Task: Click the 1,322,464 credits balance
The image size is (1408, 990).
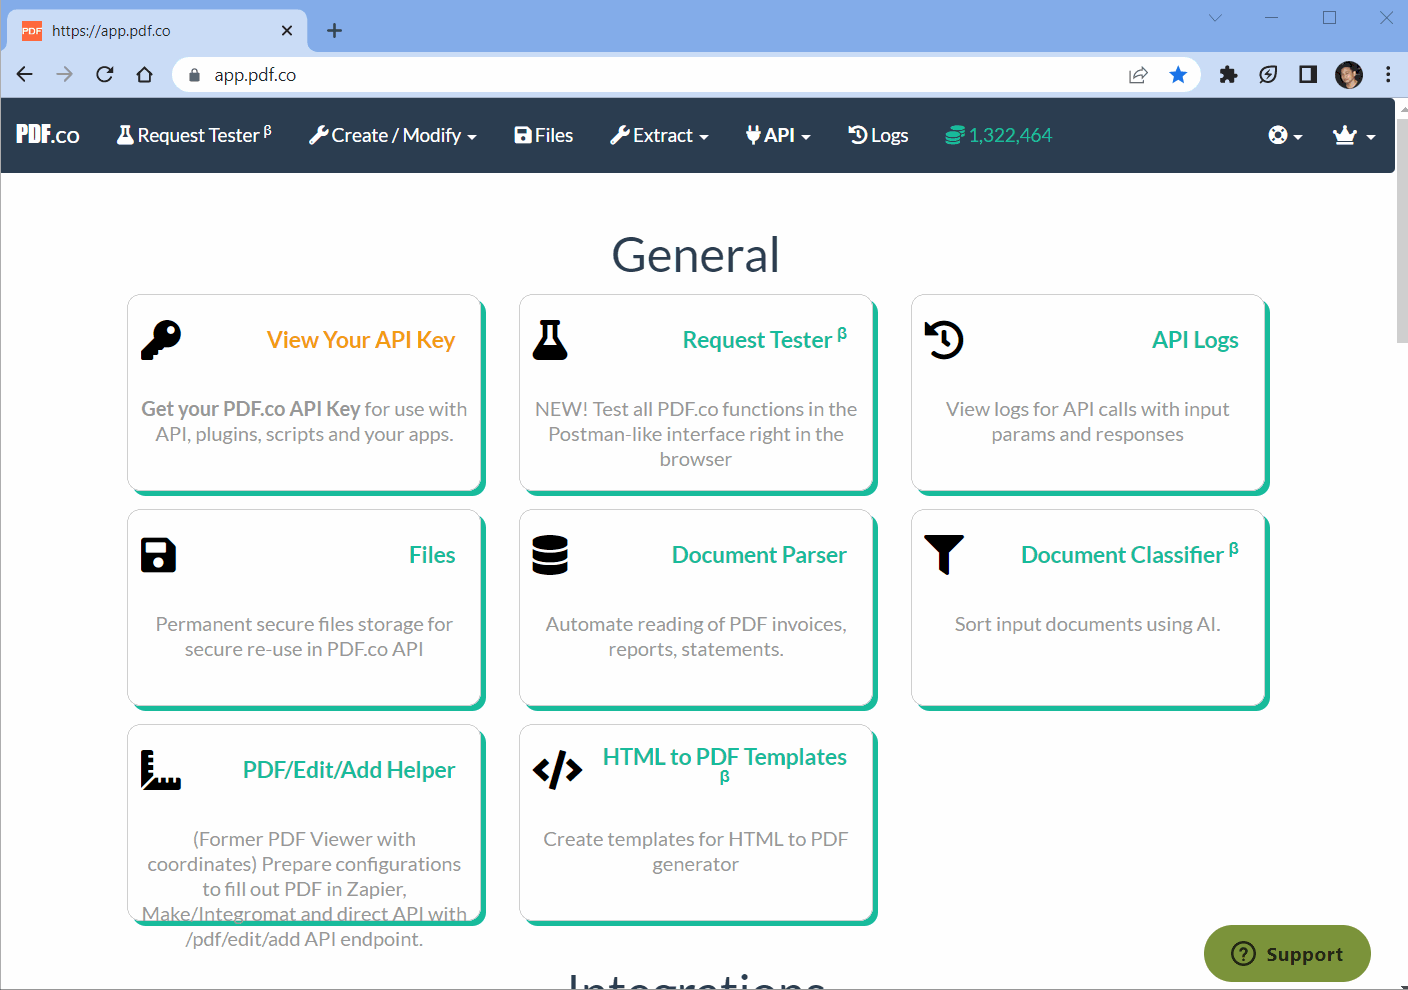Action: point(1010,135)
